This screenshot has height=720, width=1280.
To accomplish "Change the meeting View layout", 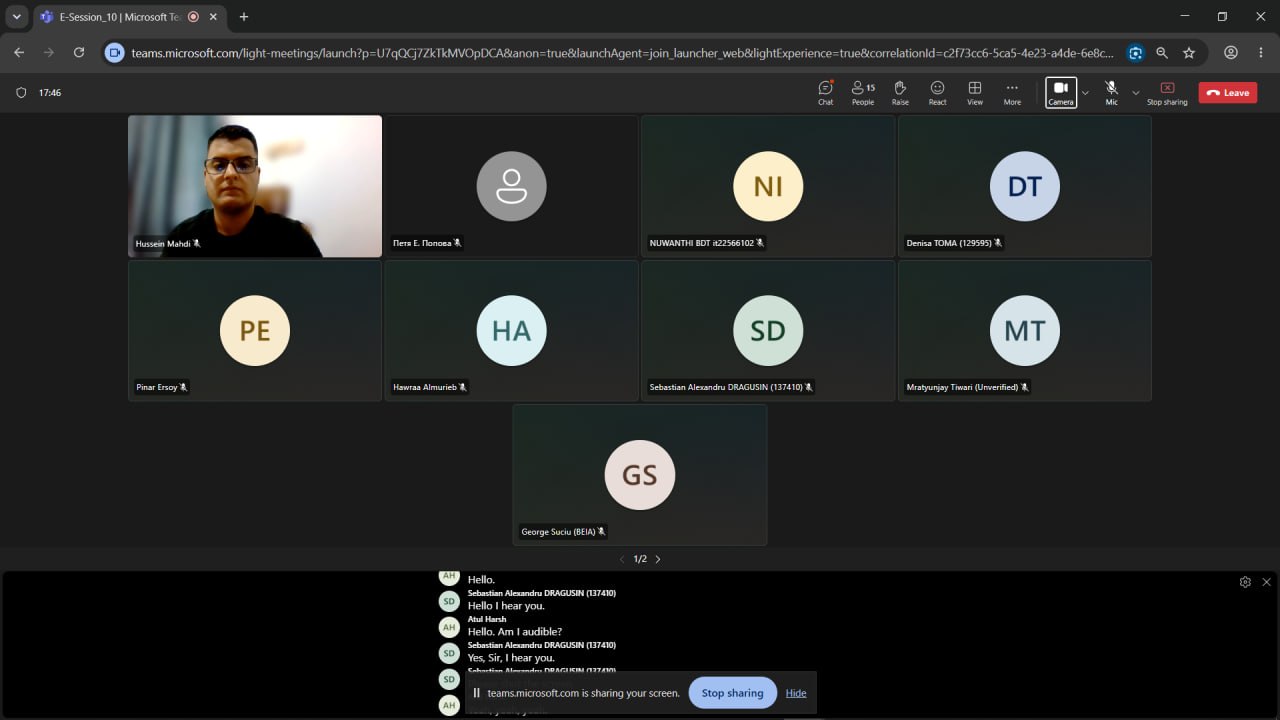I will coord(975,93).
